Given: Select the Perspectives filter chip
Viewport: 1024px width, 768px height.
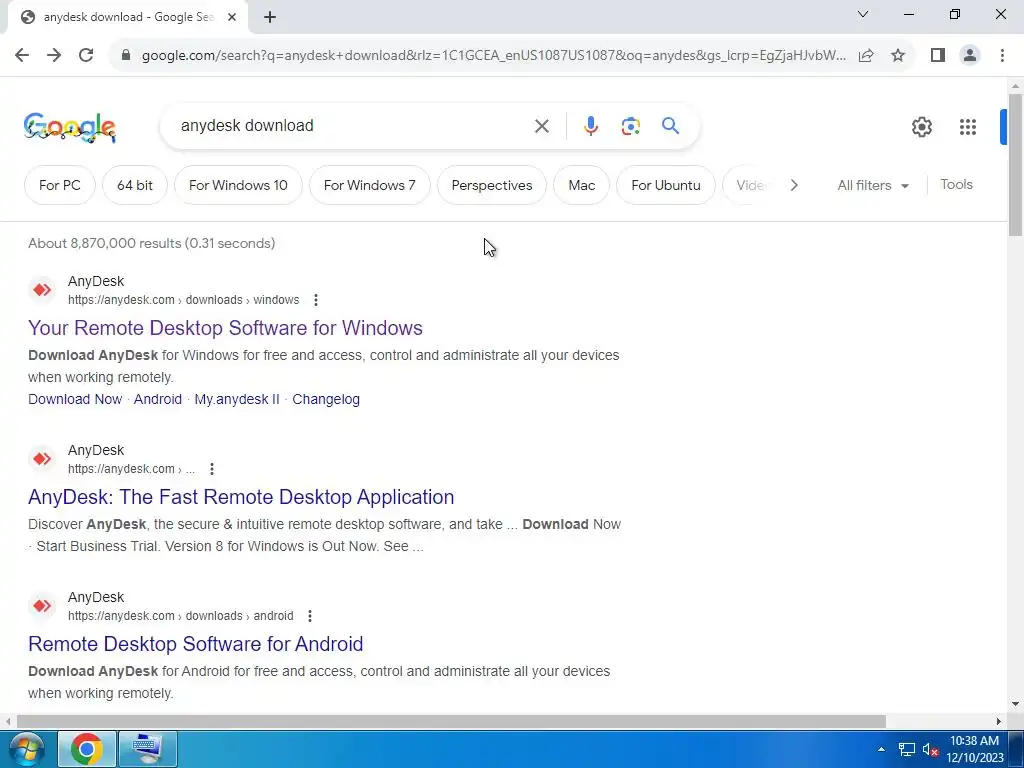Looking at the screenshot, I should [x=492, y=185].
